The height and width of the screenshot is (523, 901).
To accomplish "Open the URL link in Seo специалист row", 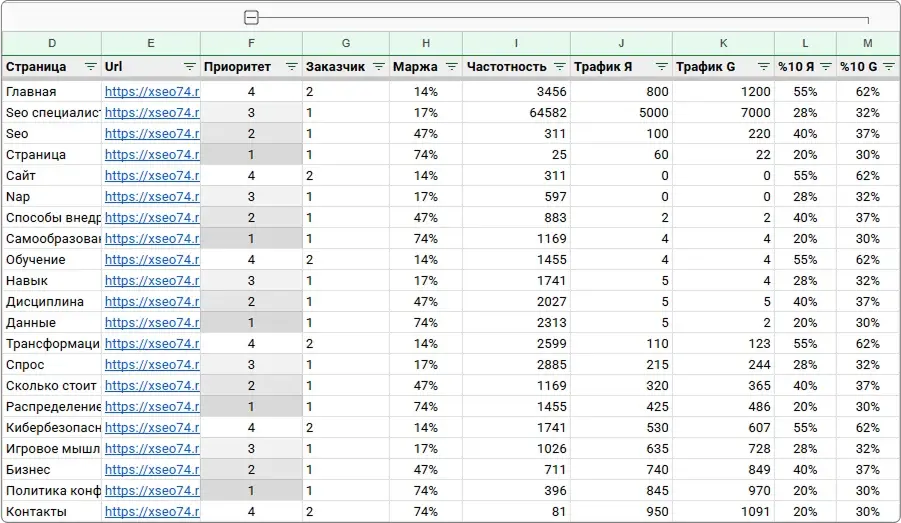I will [x=152, y=113].
